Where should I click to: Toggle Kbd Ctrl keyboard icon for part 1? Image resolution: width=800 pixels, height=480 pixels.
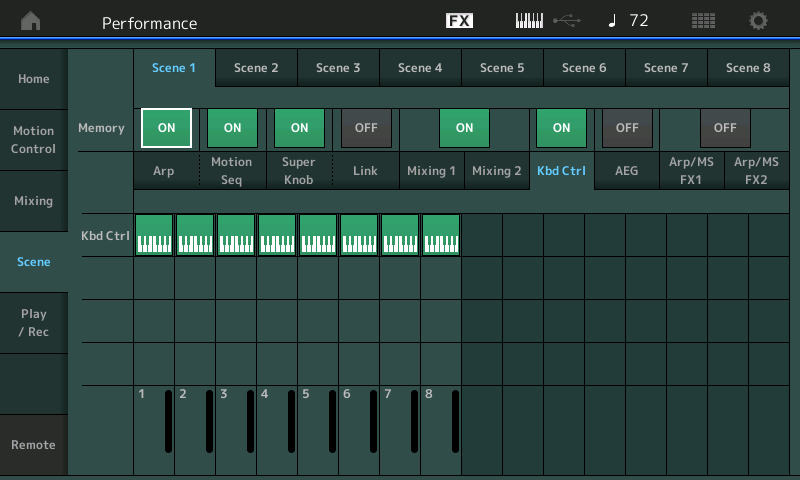[x=154, y=235]
